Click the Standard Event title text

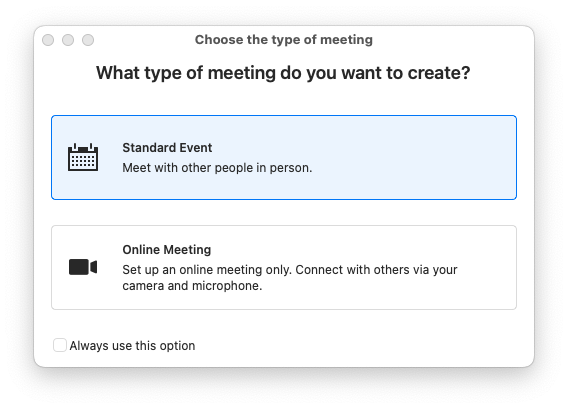(x=167, y=148)
